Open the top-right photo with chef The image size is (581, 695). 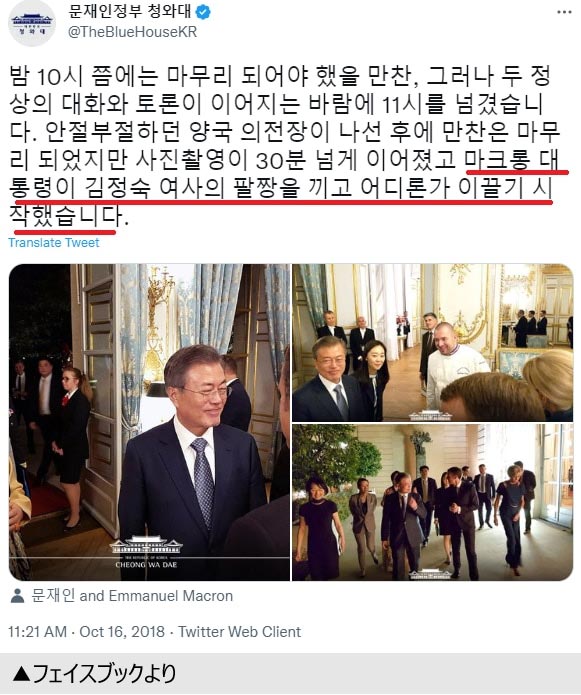[433, 343]
